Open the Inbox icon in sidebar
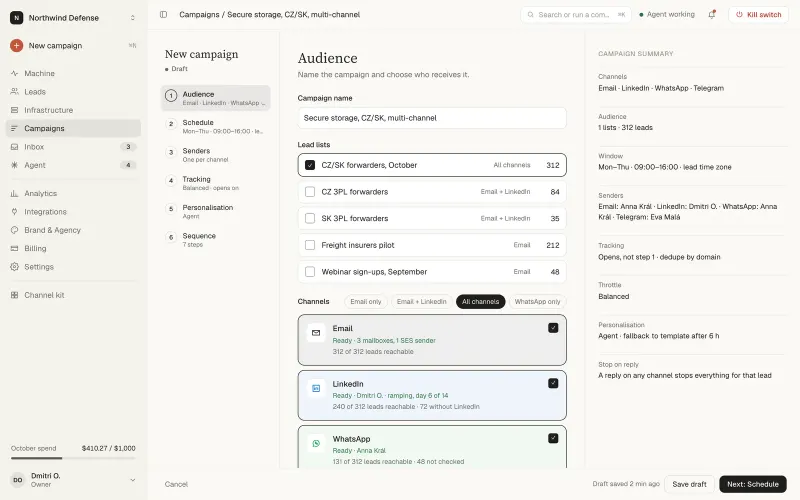Image resolution: width=800 pixels, height=500 pixels. (14, 147)
